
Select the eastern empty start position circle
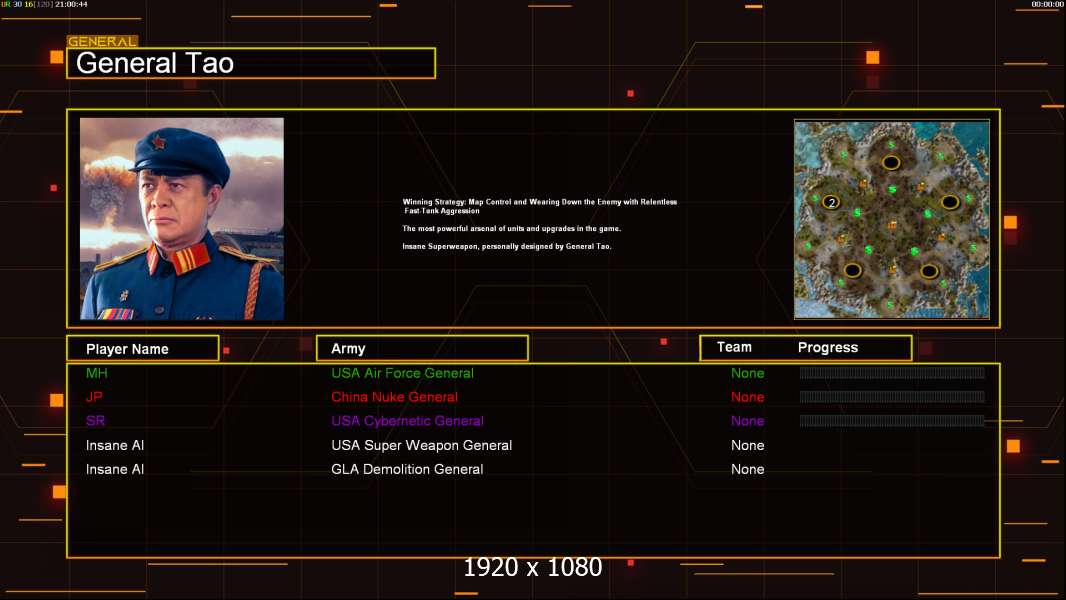pyautogui.click(x=950, y=202)
